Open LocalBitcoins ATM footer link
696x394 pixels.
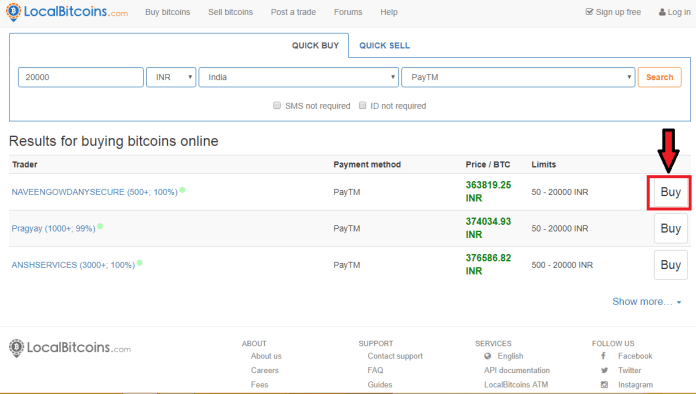[x=516, y=384]
